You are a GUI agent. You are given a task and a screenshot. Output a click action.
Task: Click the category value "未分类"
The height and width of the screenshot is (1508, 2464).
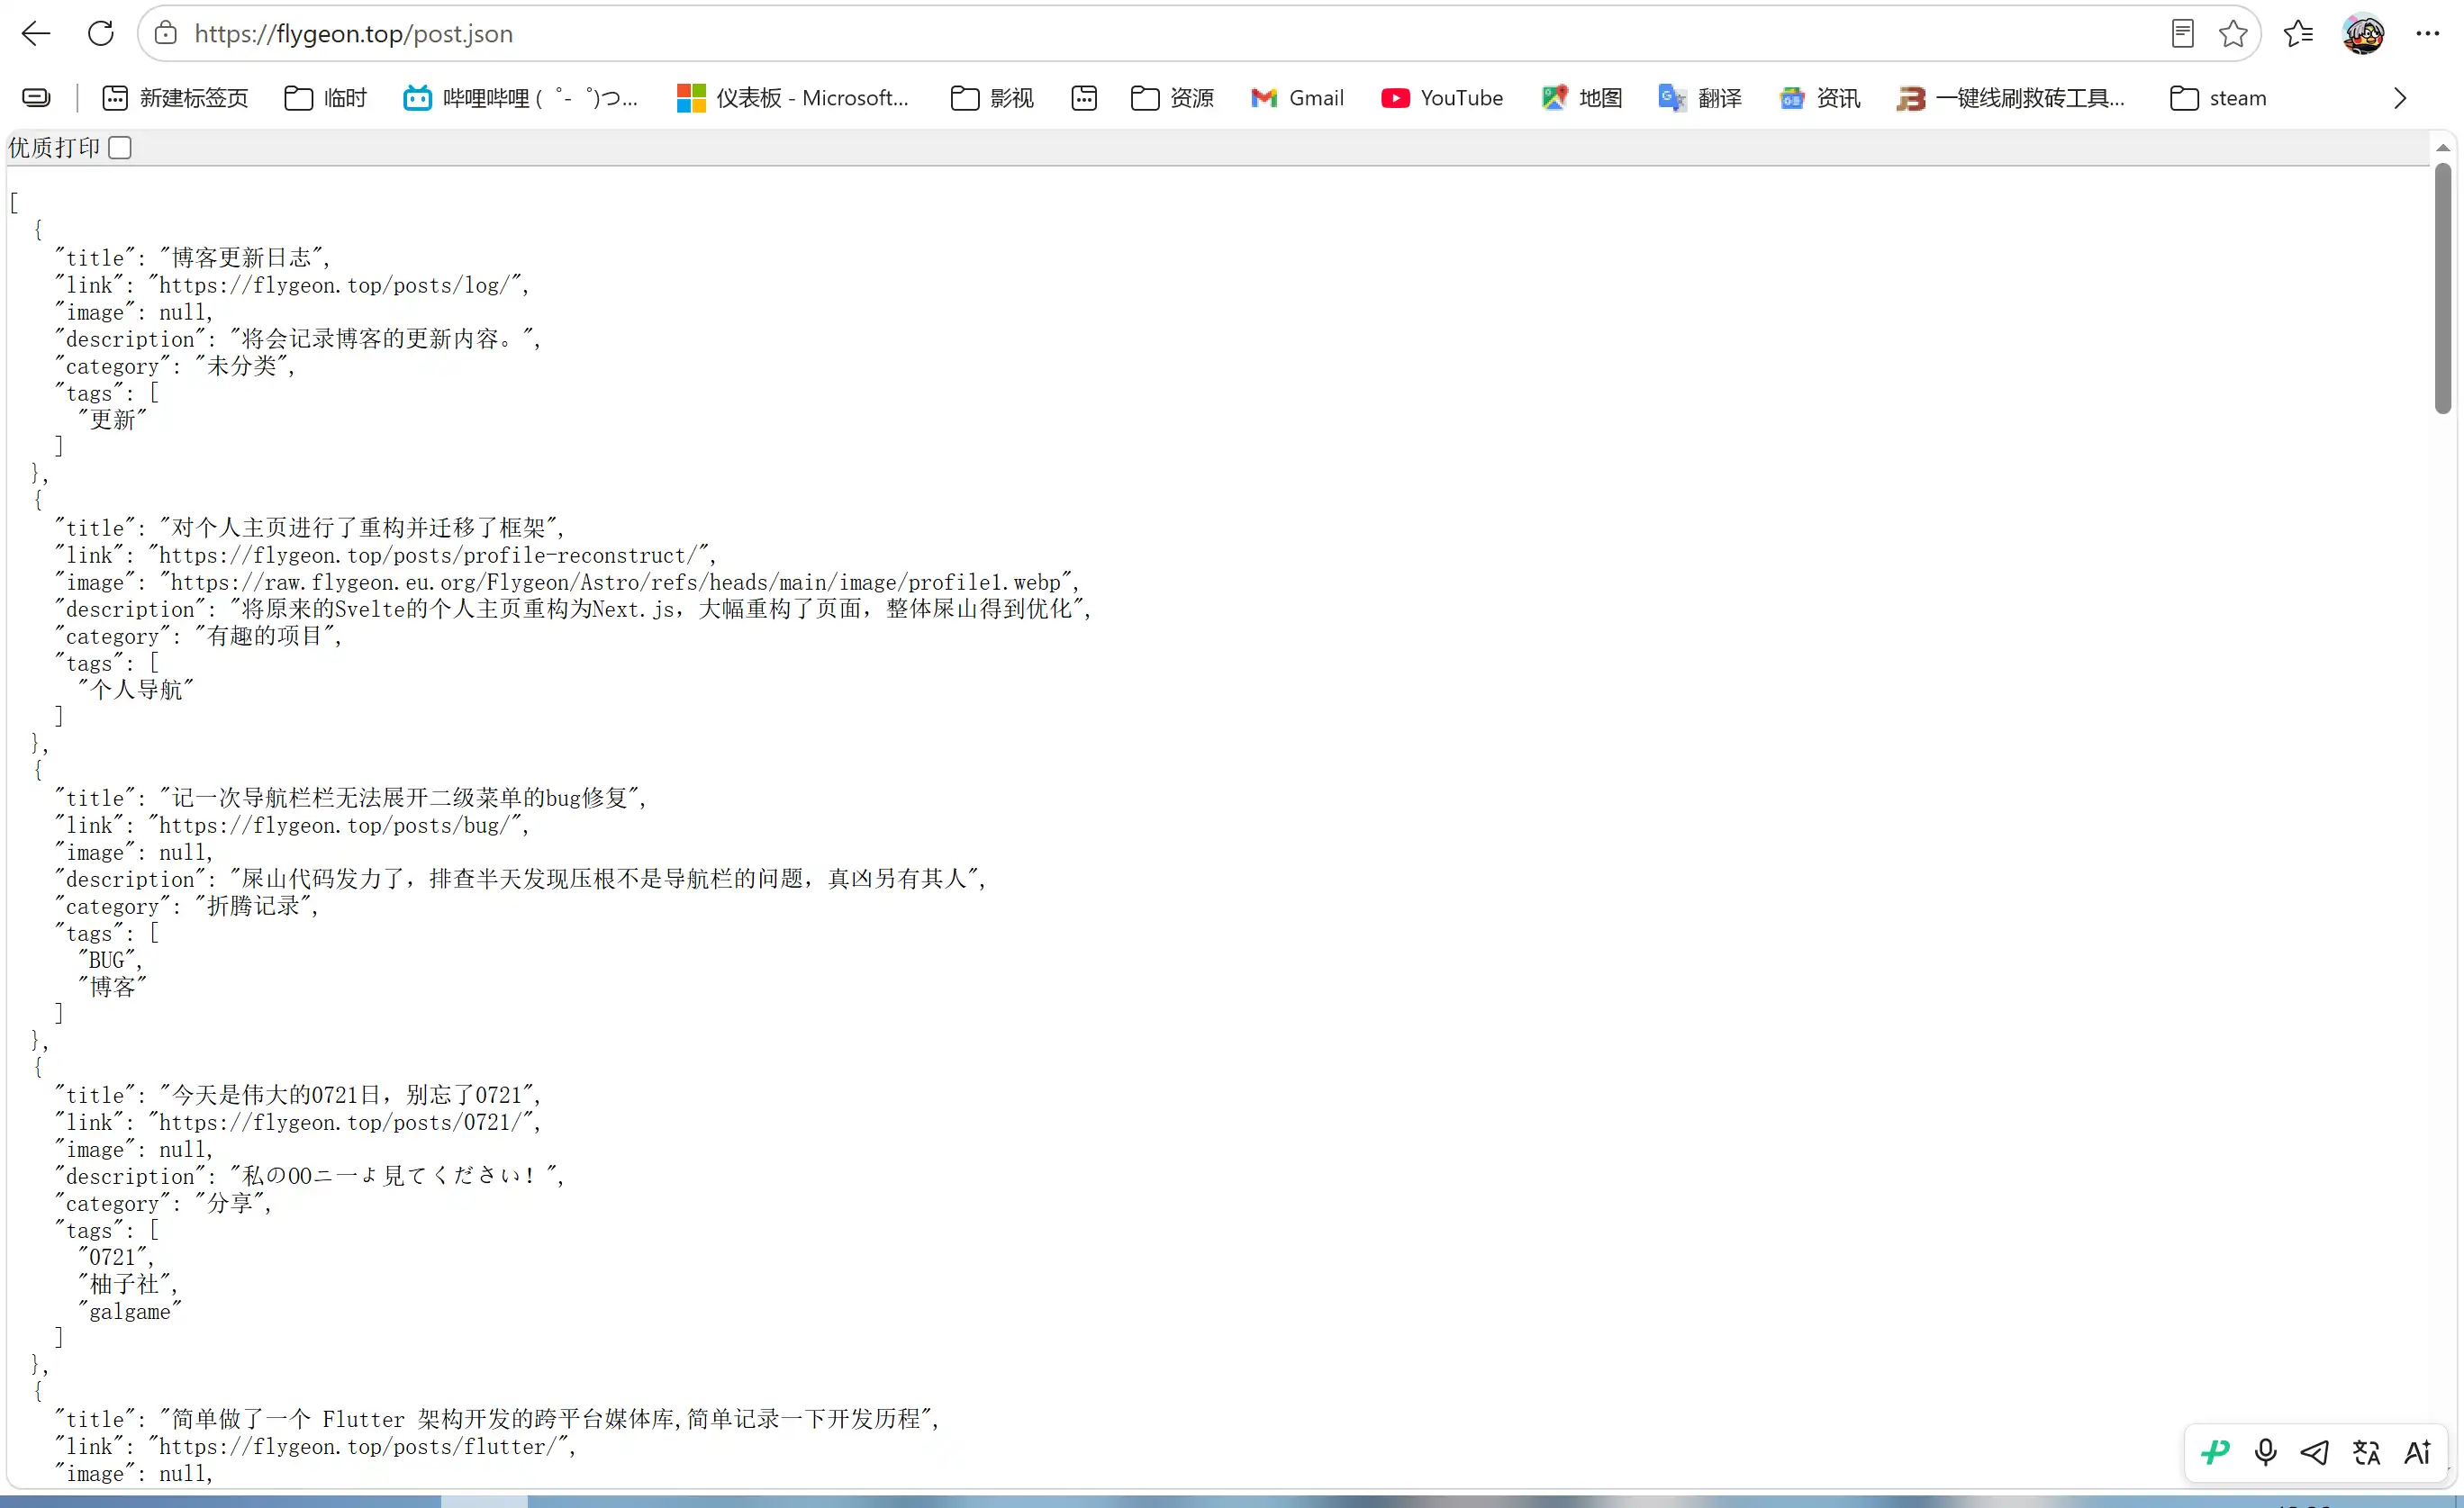pos(242,366)
